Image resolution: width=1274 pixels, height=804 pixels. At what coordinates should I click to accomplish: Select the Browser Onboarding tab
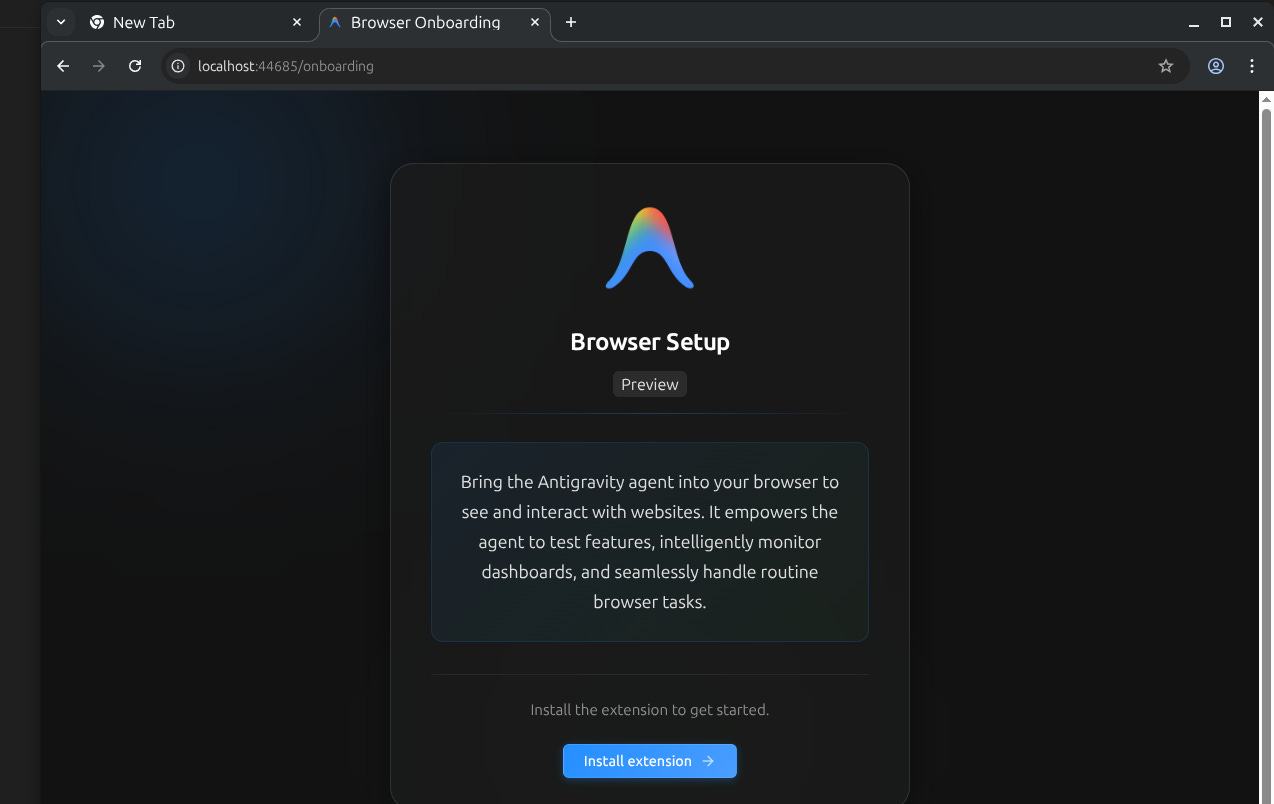click(434, 22)
